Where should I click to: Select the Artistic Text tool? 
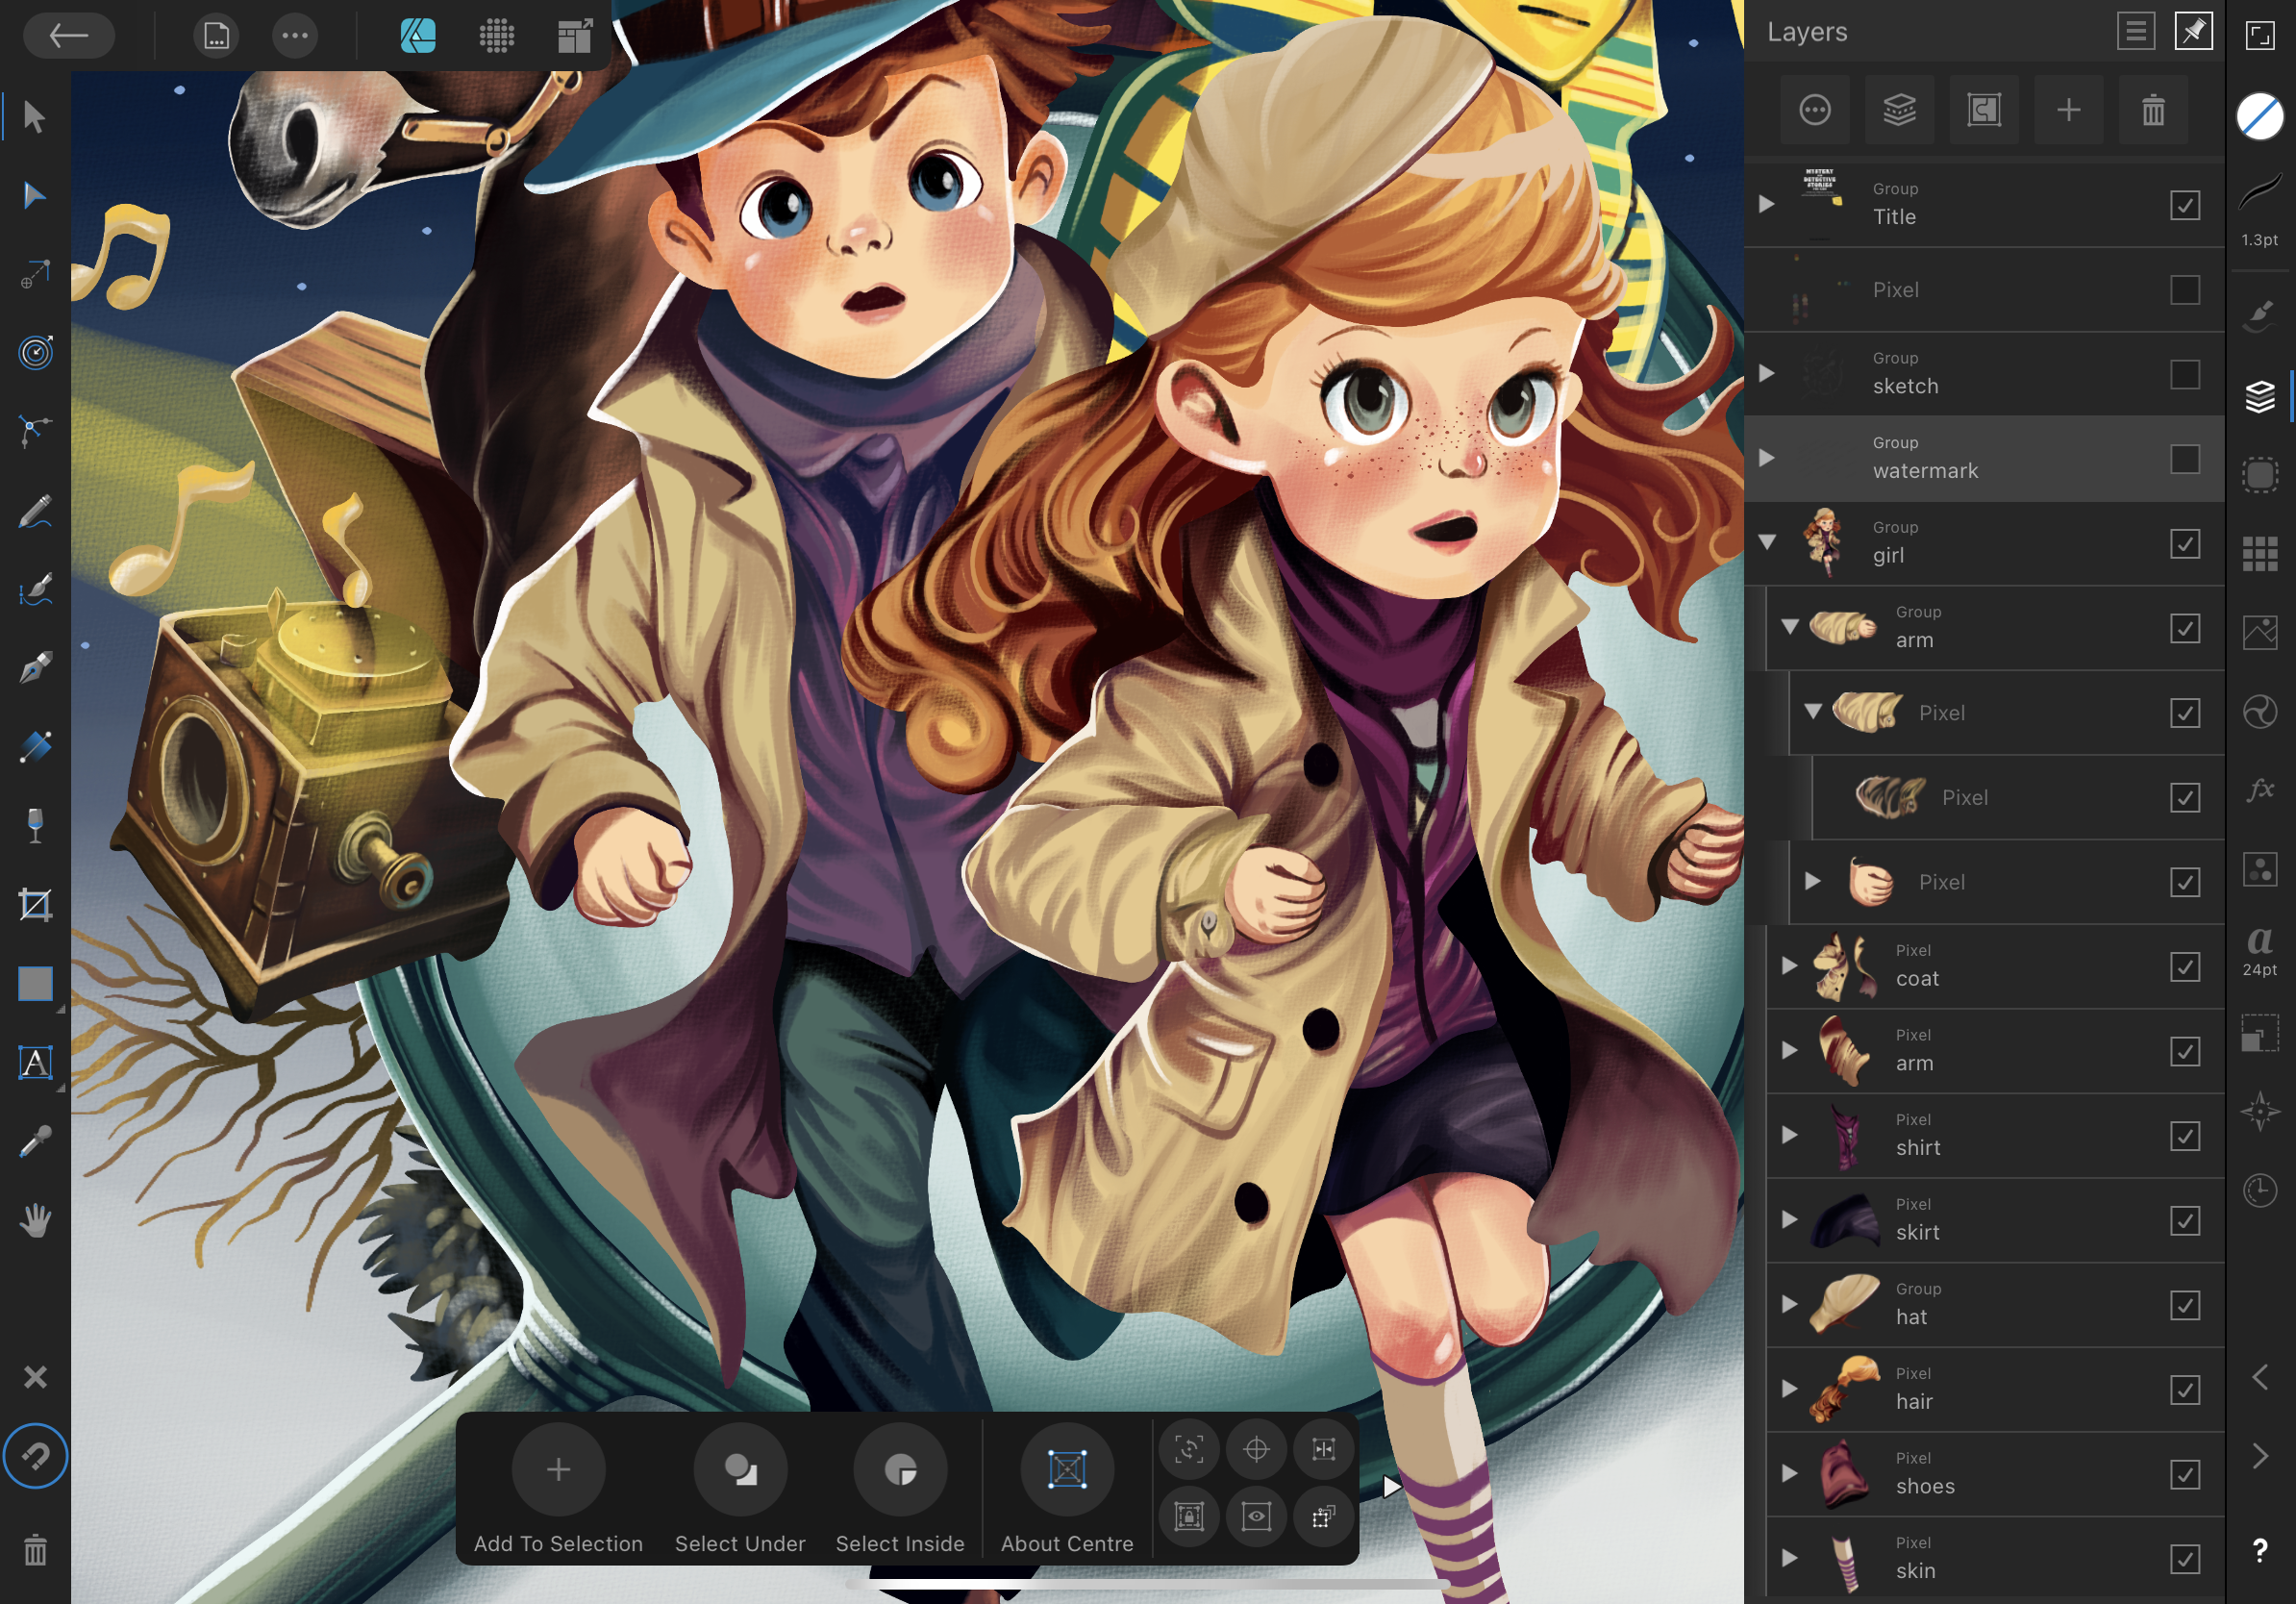pos(35,1062)
